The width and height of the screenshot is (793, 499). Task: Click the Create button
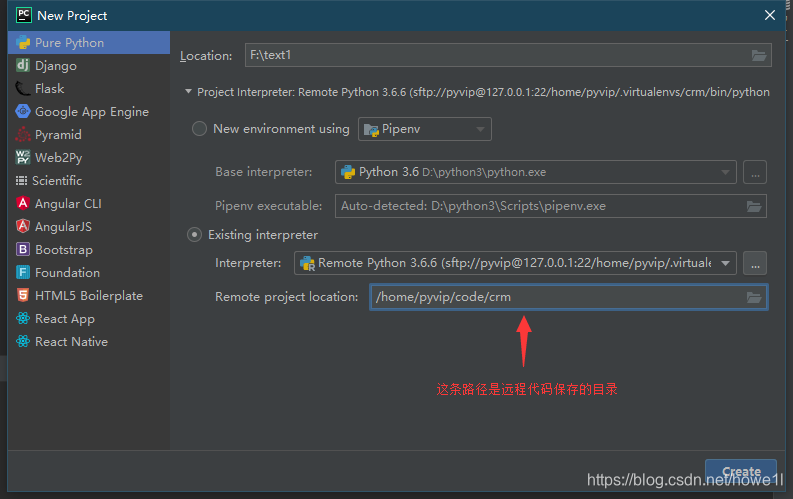pyautogui.click(x=741, y=471)
